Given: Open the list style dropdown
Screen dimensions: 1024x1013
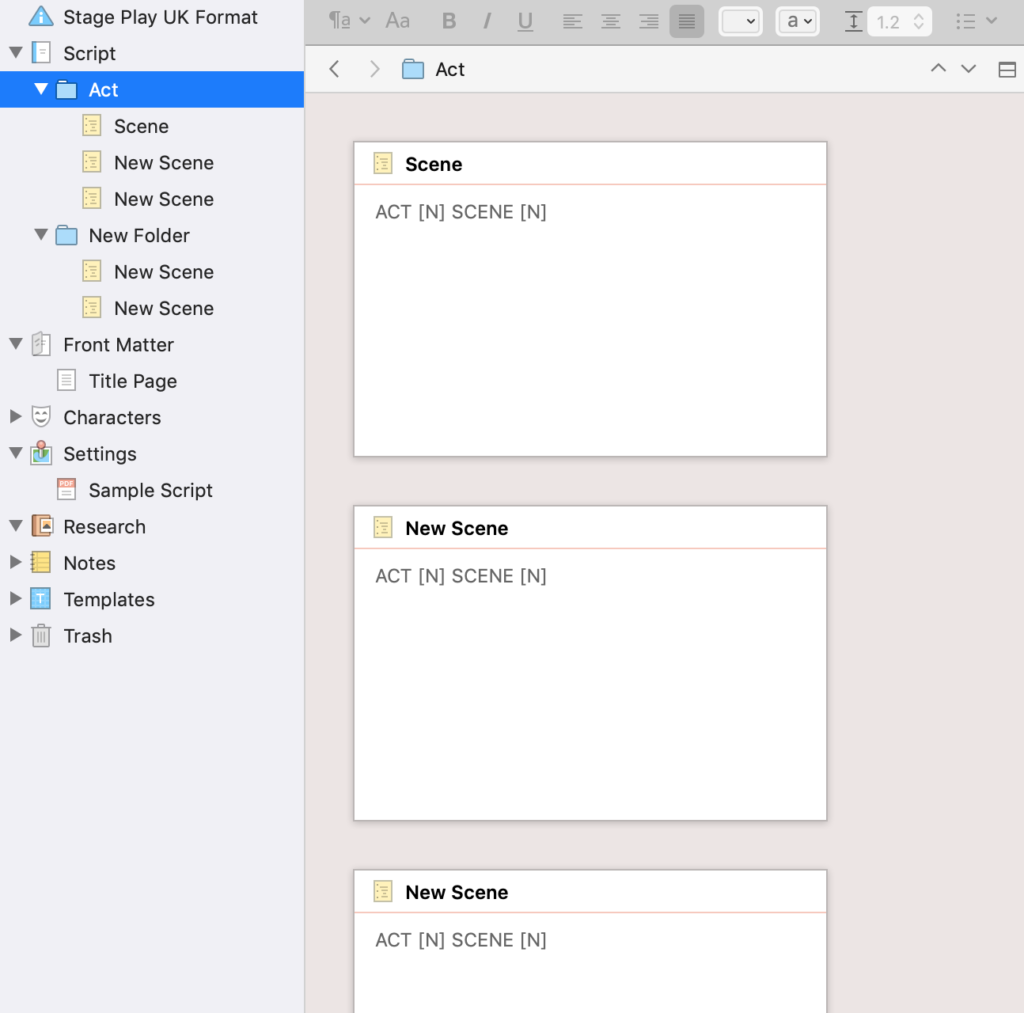Looking at the screenshot, I should coord(976,21).
